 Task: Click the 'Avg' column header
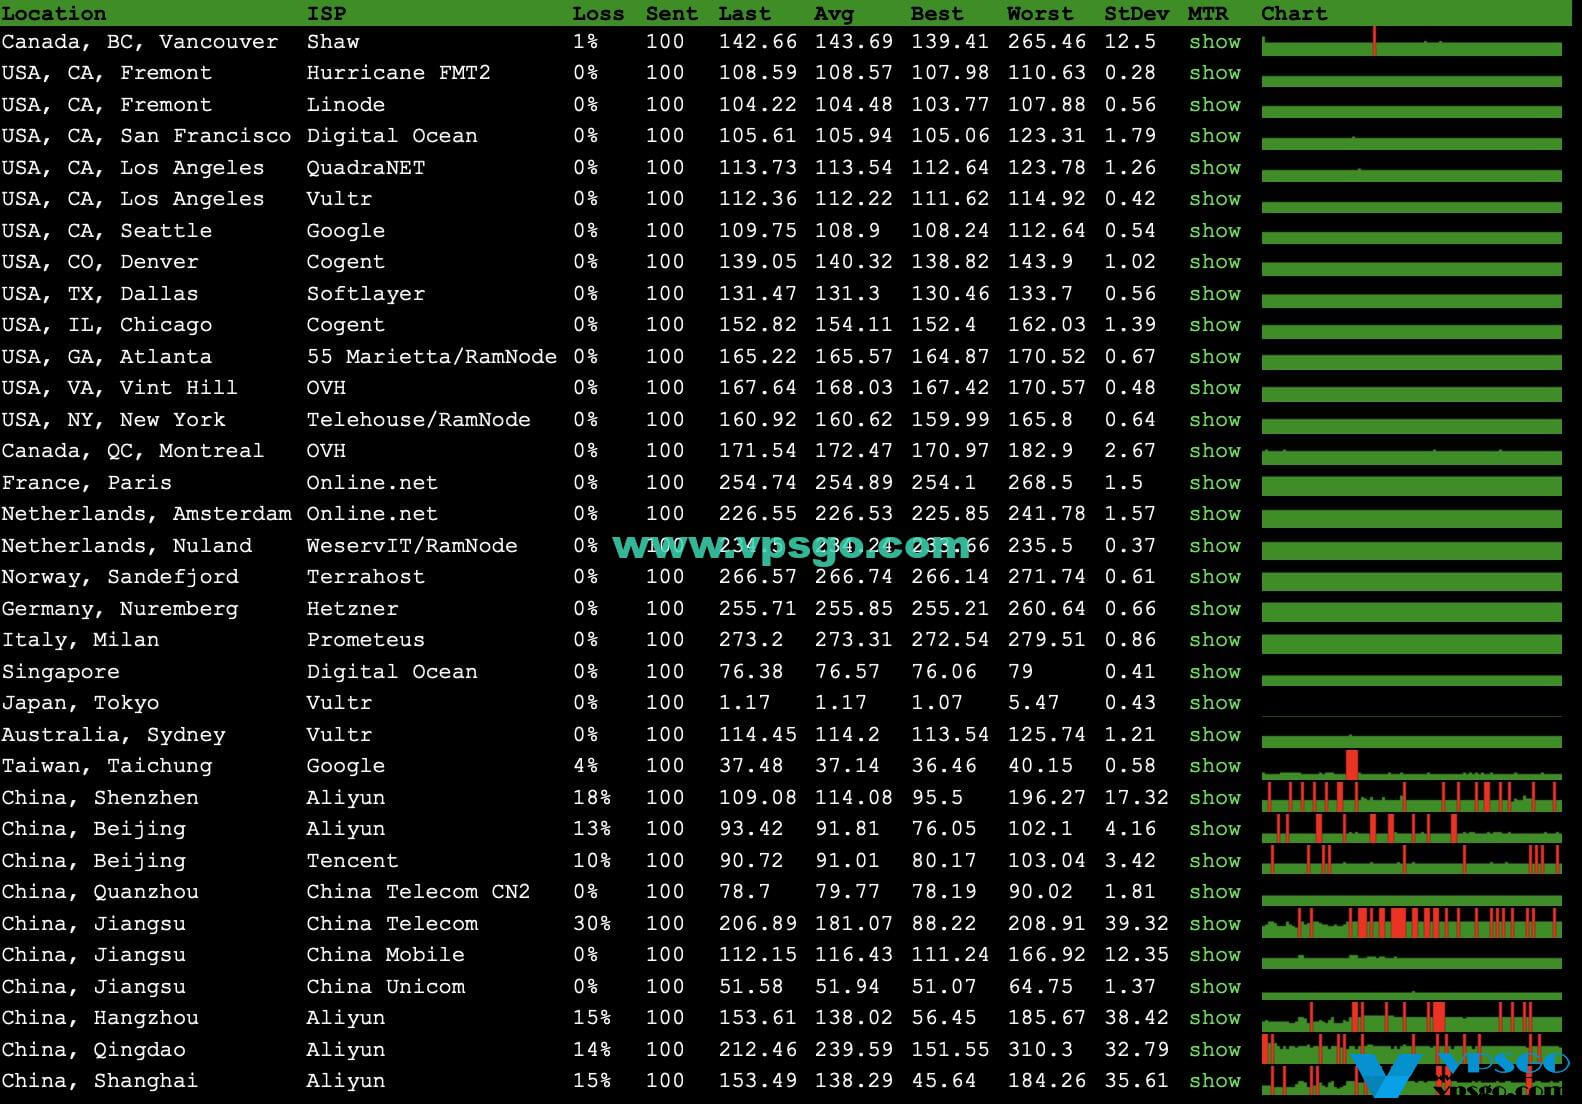coord(834,13)
